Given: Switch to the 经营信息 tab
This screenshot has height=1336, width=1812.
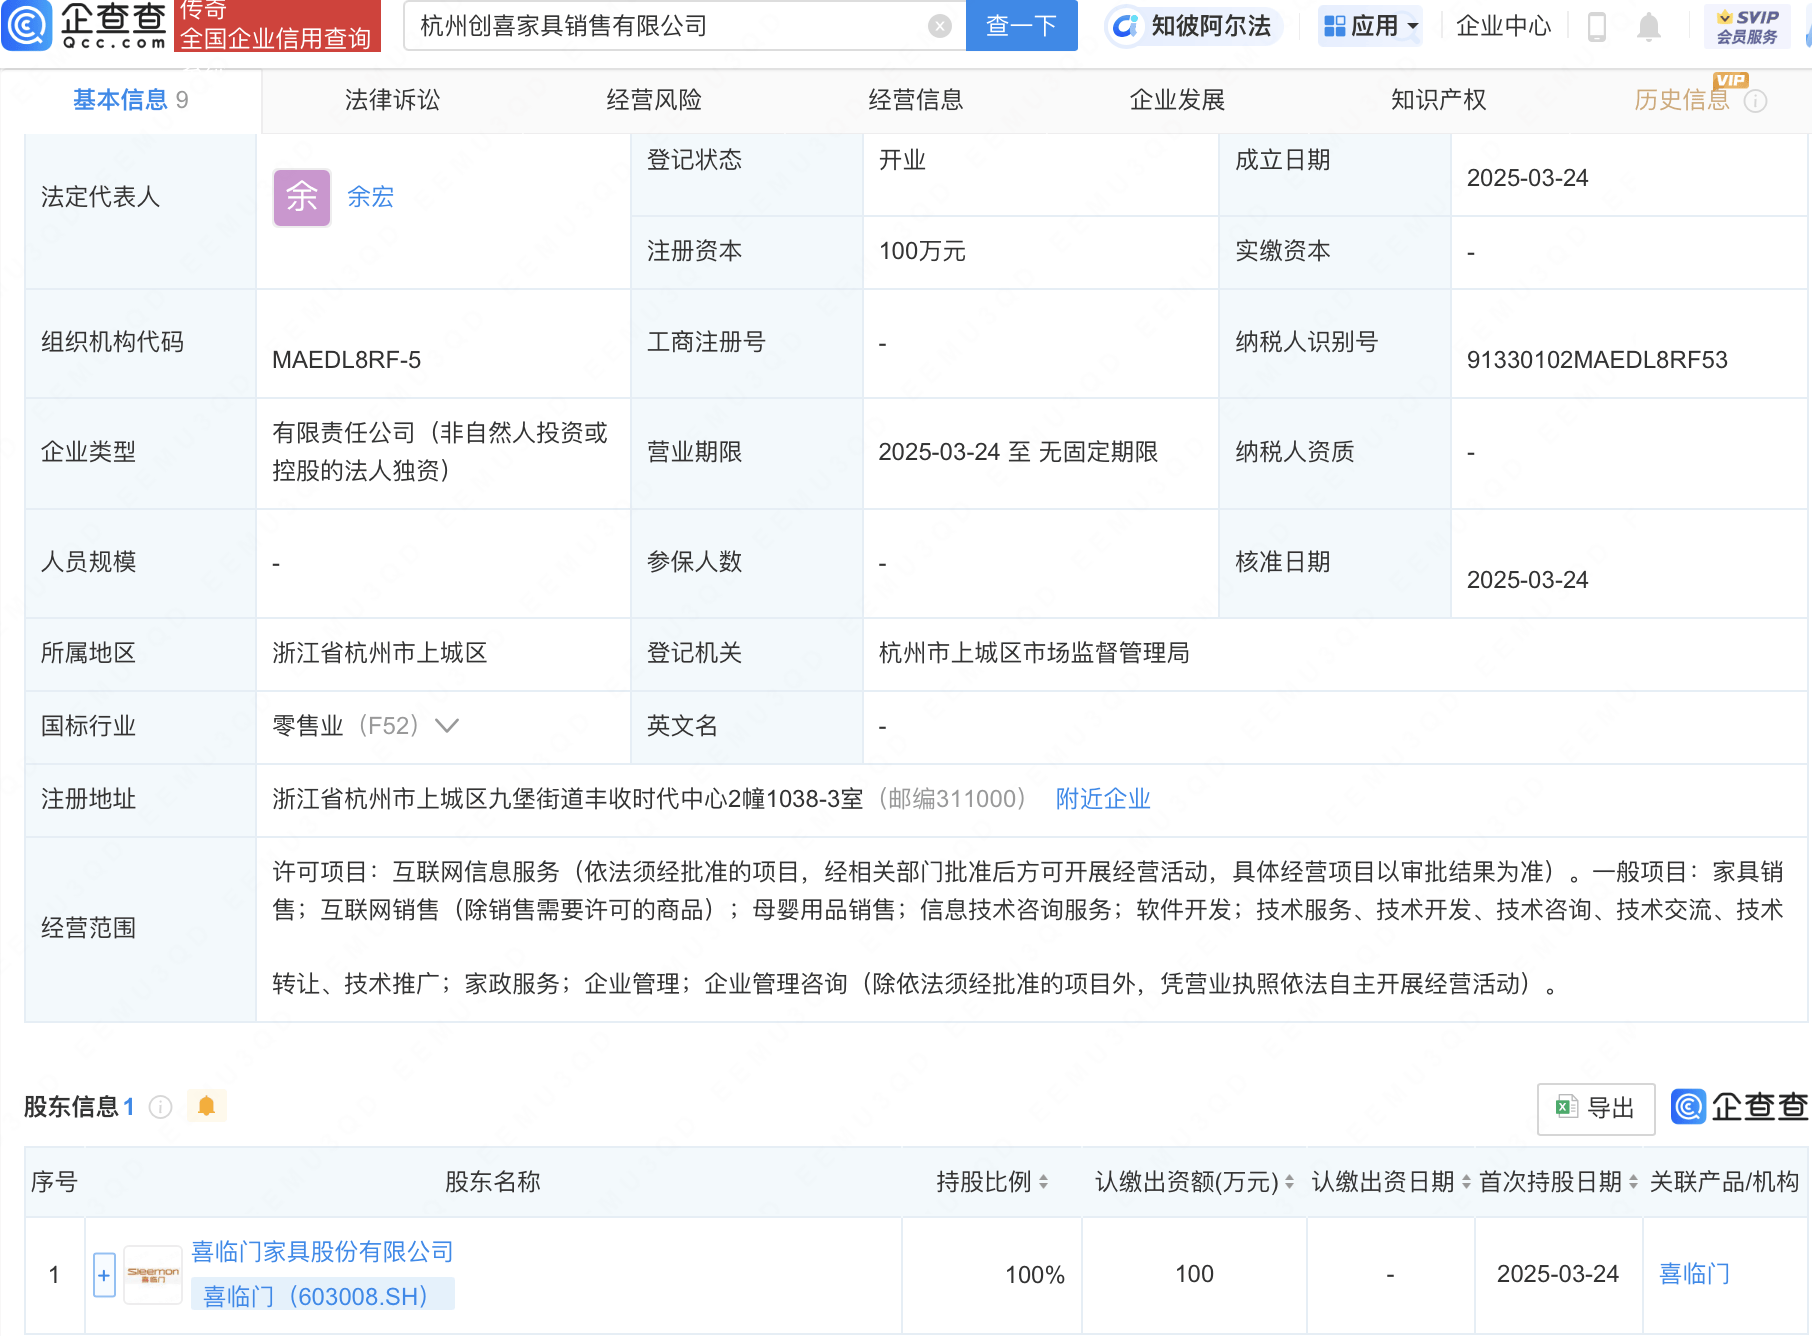Looking at the screenshot, I should [916, 100].
